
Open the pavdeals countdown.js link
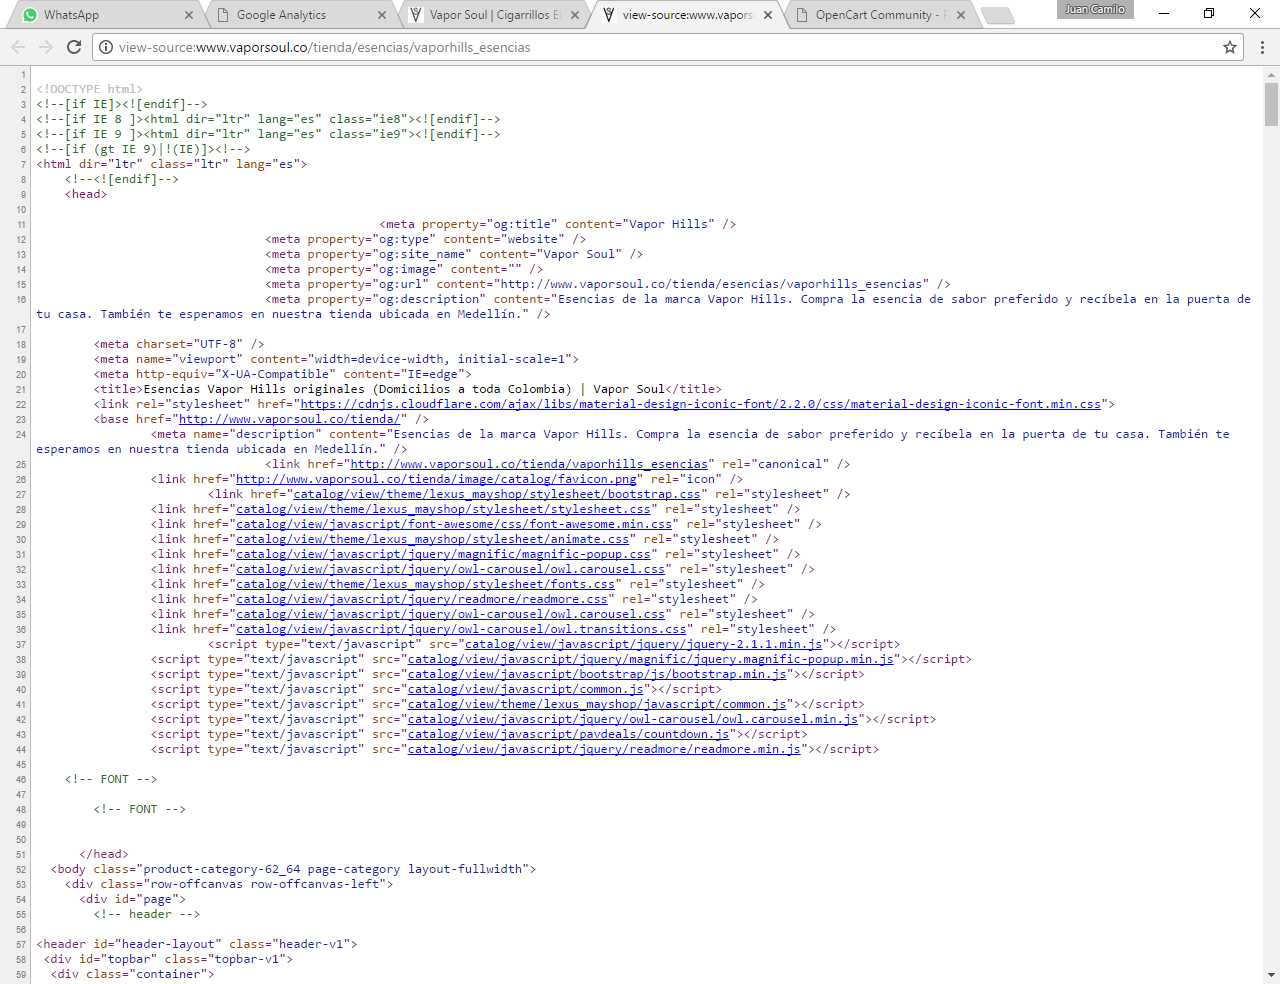[569, 734]
